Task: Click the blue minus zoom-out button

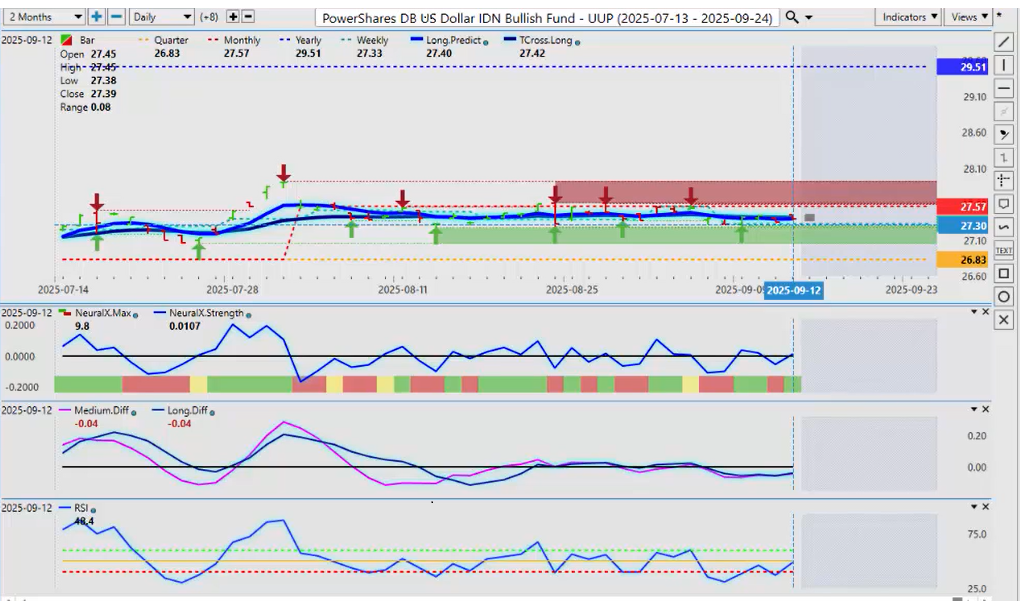Action: [x=116, y=17]
